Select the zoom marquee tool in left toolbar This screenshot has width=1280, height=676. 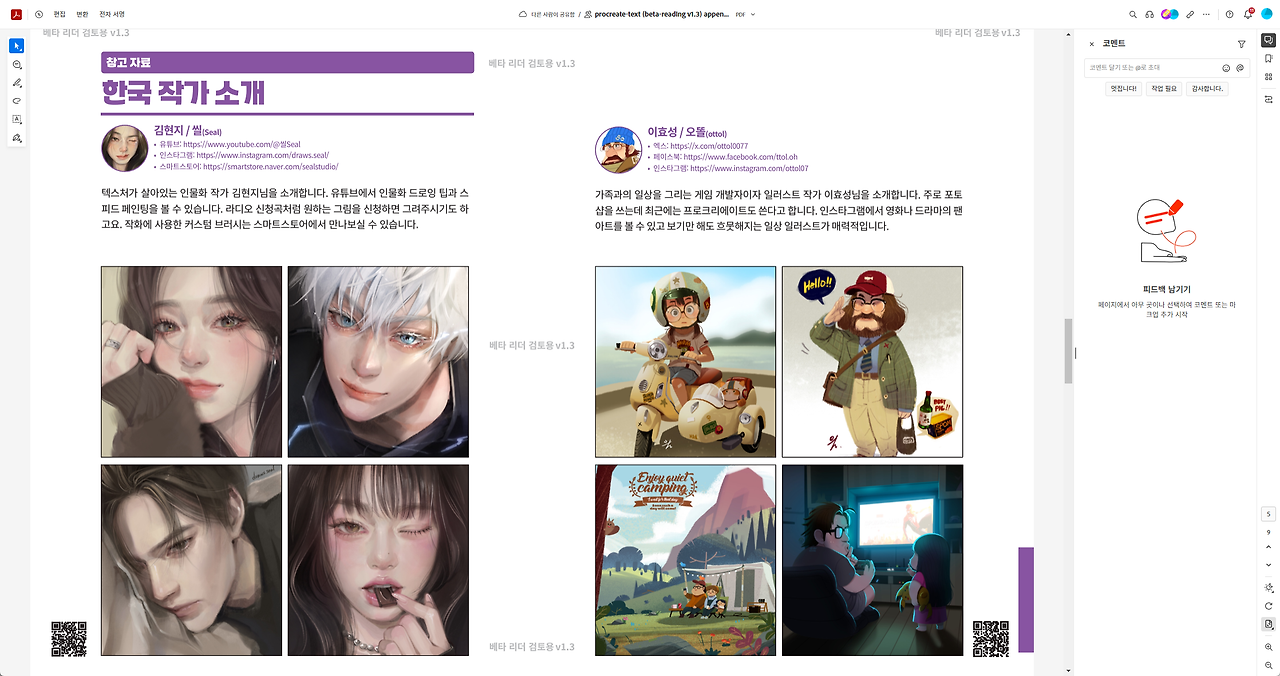17,64
